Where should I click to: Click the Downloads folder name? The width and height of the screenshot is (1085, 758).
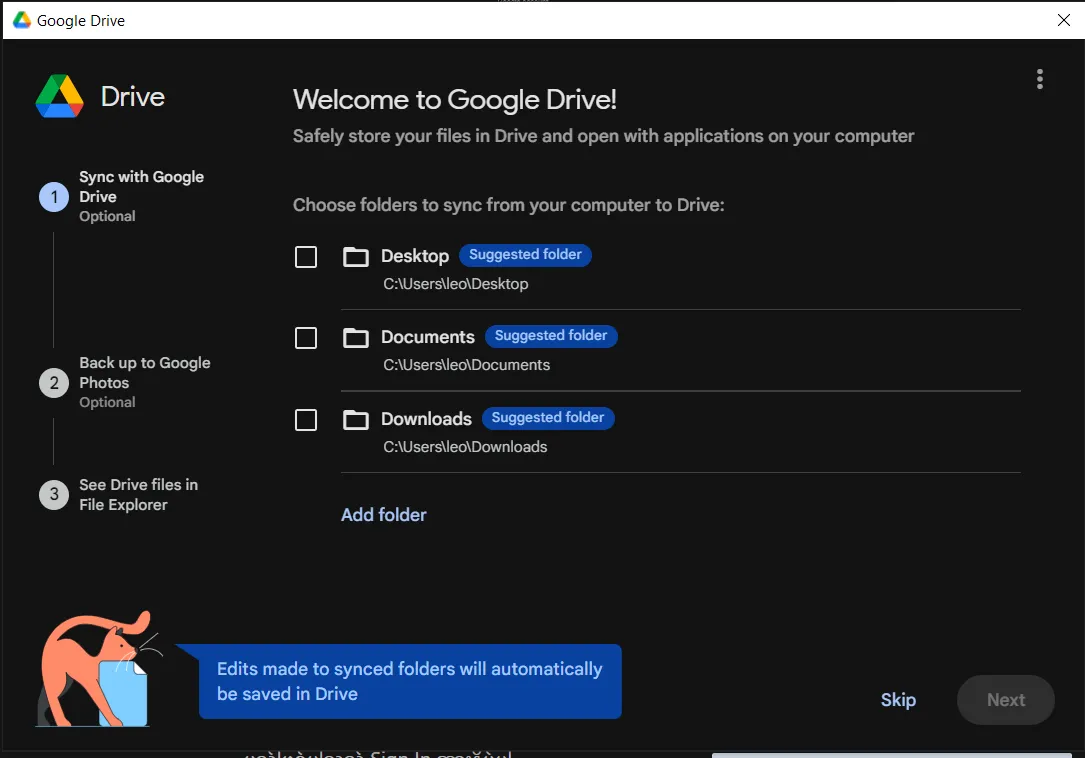[426, 419]
